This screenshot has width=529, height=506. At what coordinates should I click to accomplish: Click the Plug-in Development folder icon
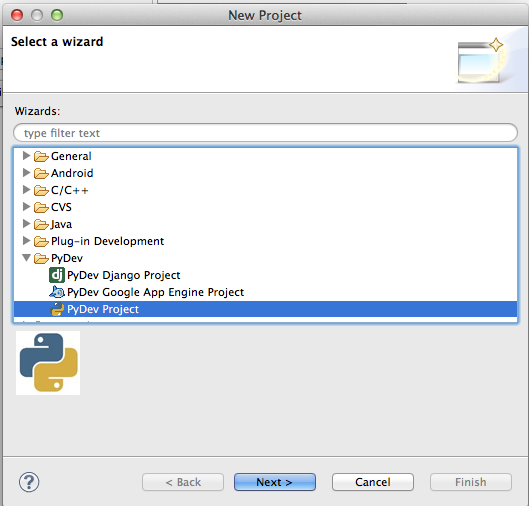click(41, 241)
